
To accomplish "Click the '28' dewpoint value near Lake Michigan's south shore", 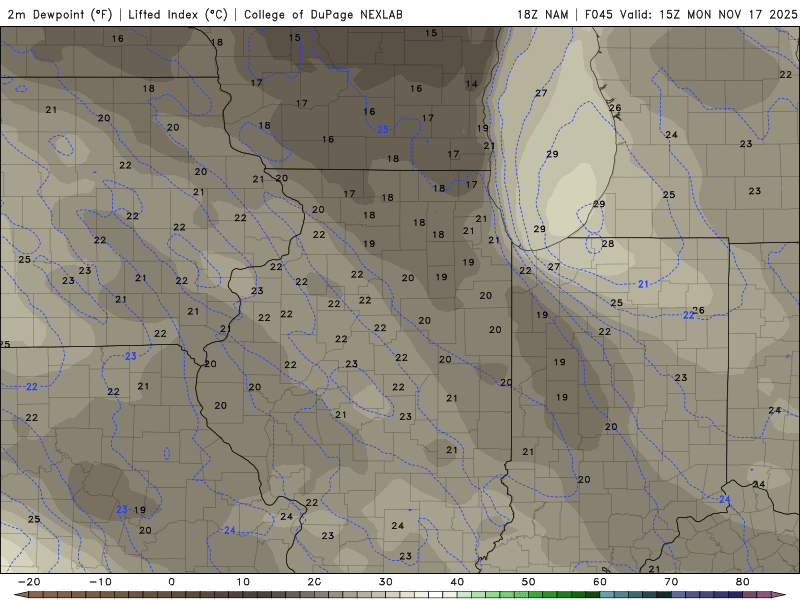I will coord(608,243).
